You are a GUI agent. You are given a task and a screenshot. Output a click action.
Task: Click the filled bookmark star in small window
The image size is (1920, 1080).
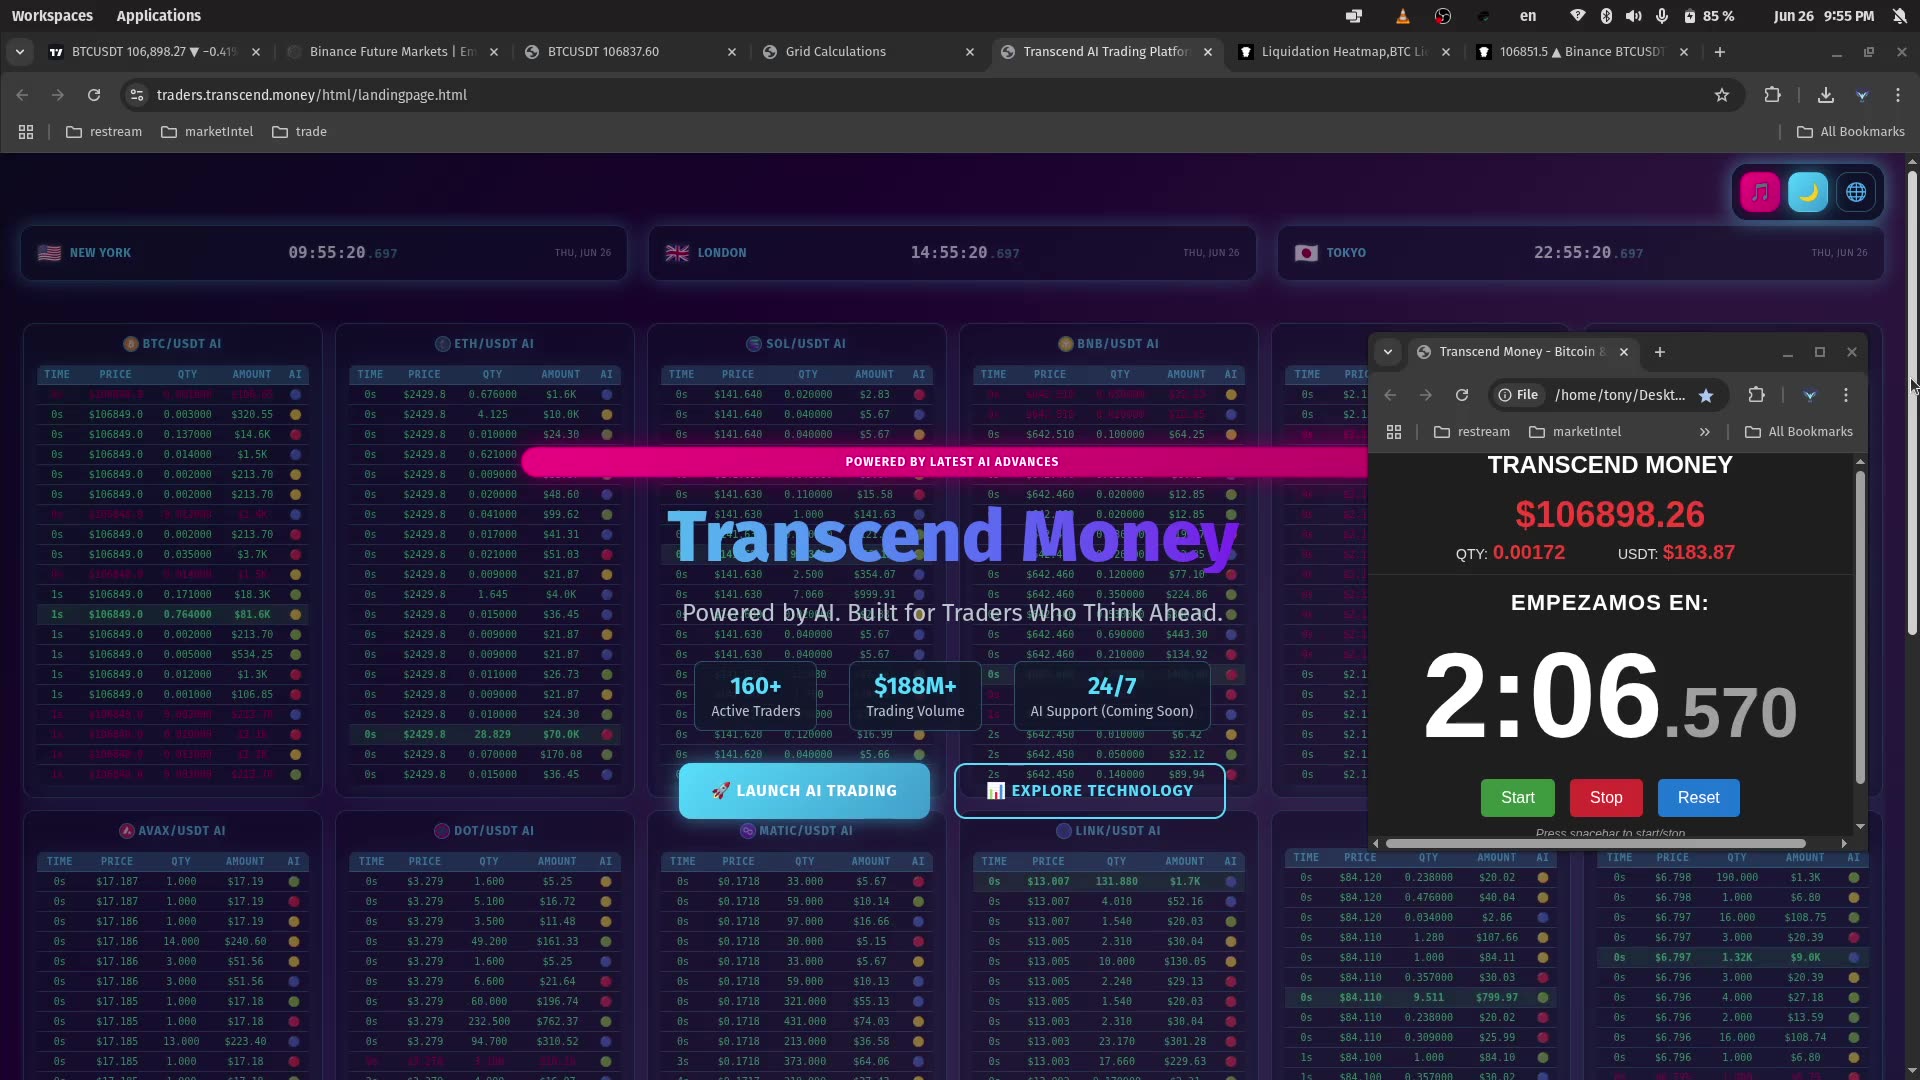click(x=1705, y=396)
